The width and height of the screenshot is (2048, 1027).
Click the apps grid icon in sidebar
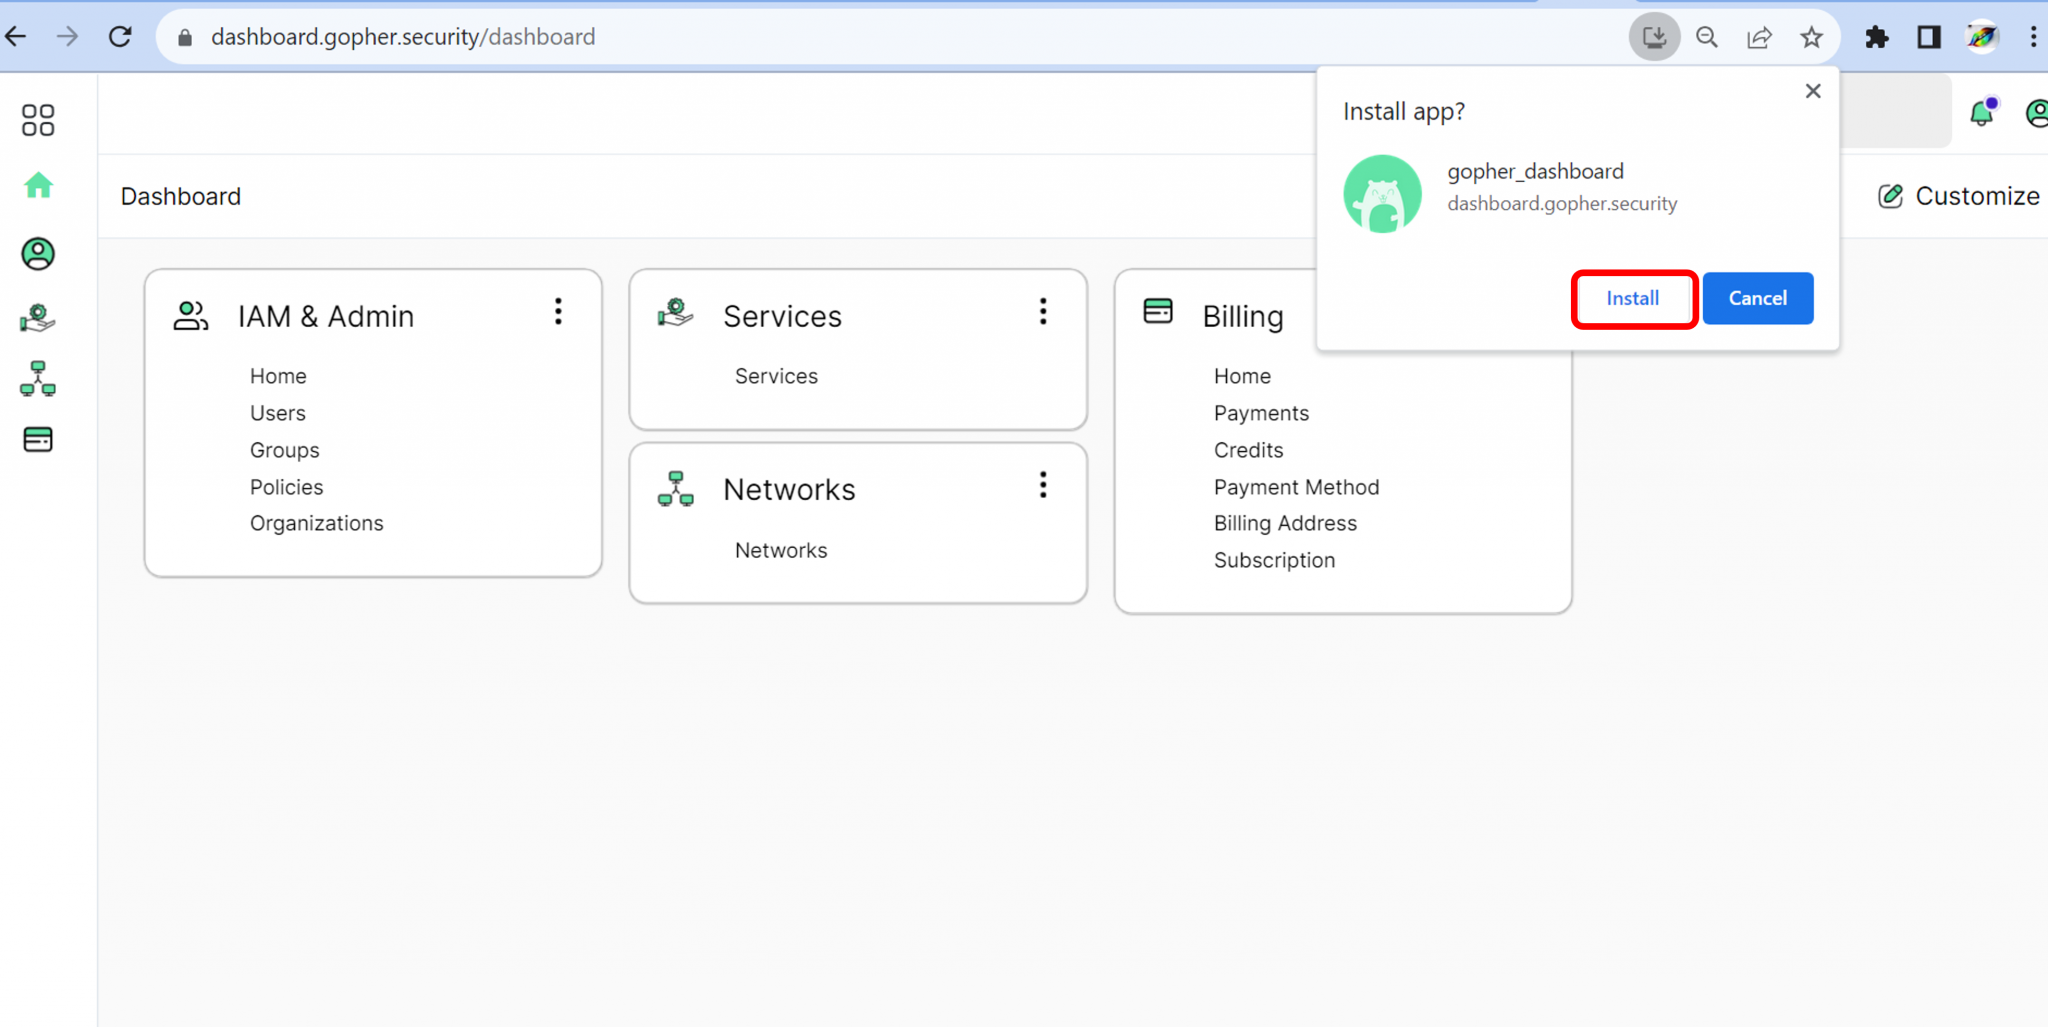click(x=38, y=120)
